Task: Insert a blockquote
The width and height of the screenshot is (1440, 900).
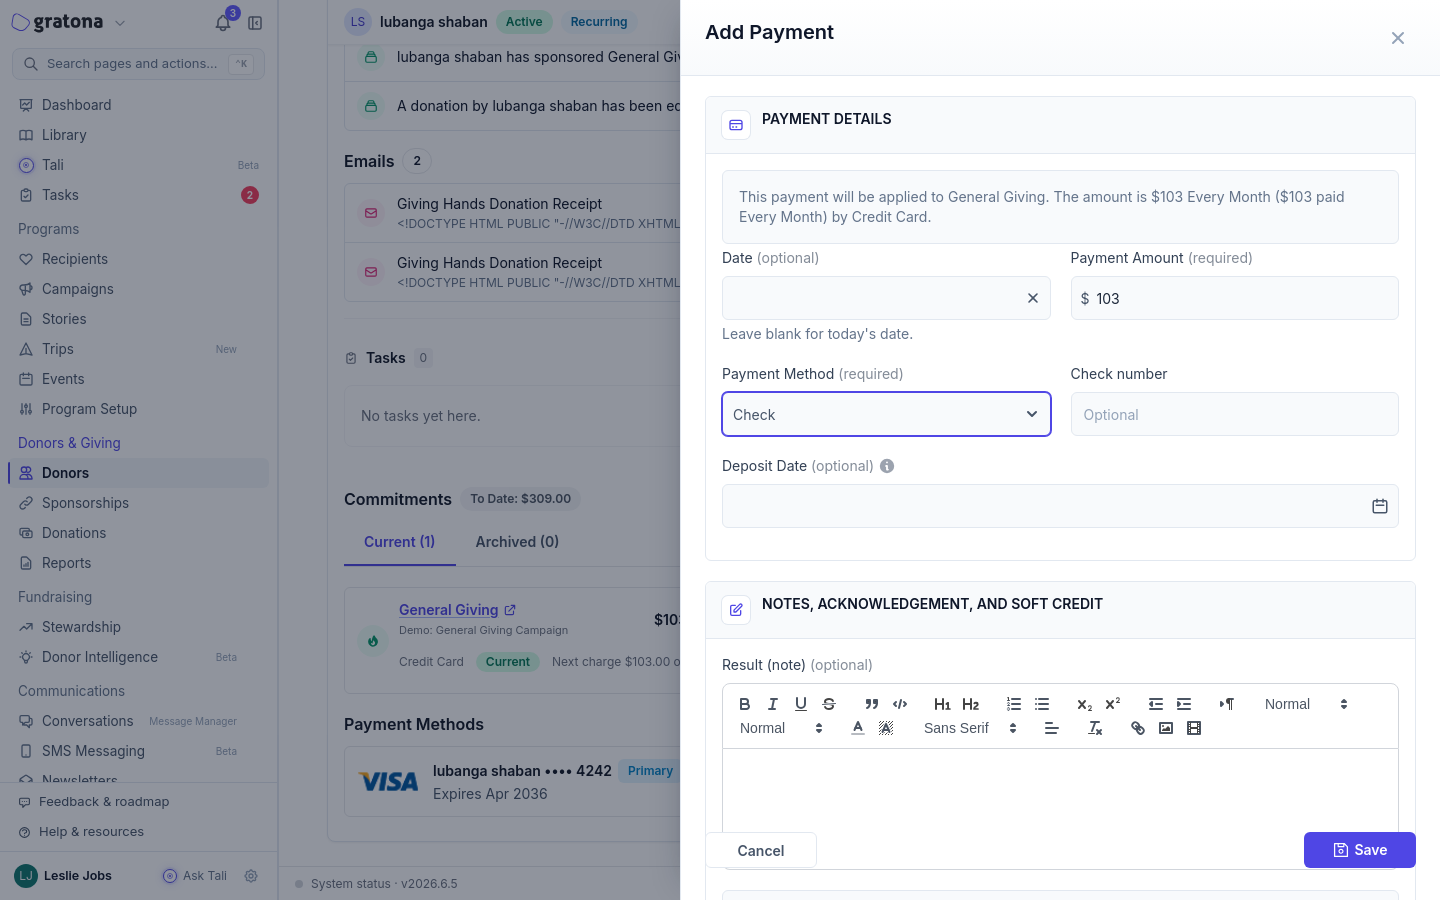Action: click(x=872, y=704)
